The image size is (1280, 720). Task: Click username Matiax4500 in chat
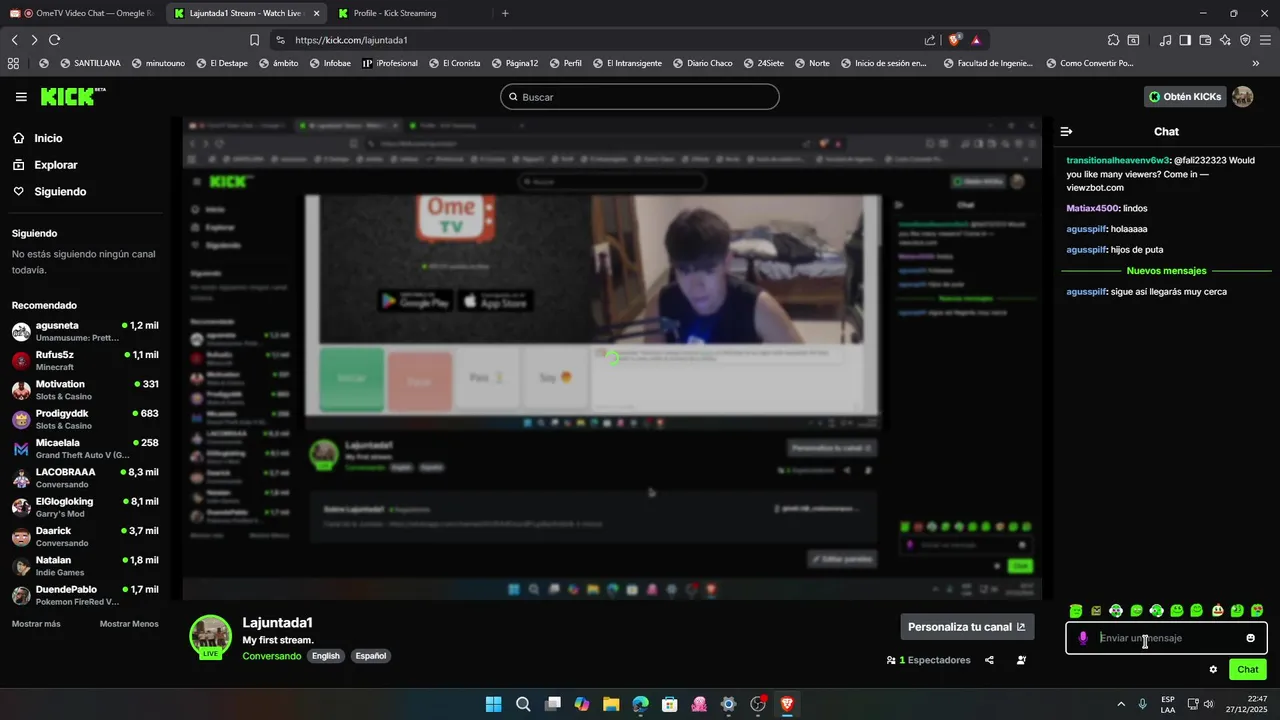[x=1092, y=208]
